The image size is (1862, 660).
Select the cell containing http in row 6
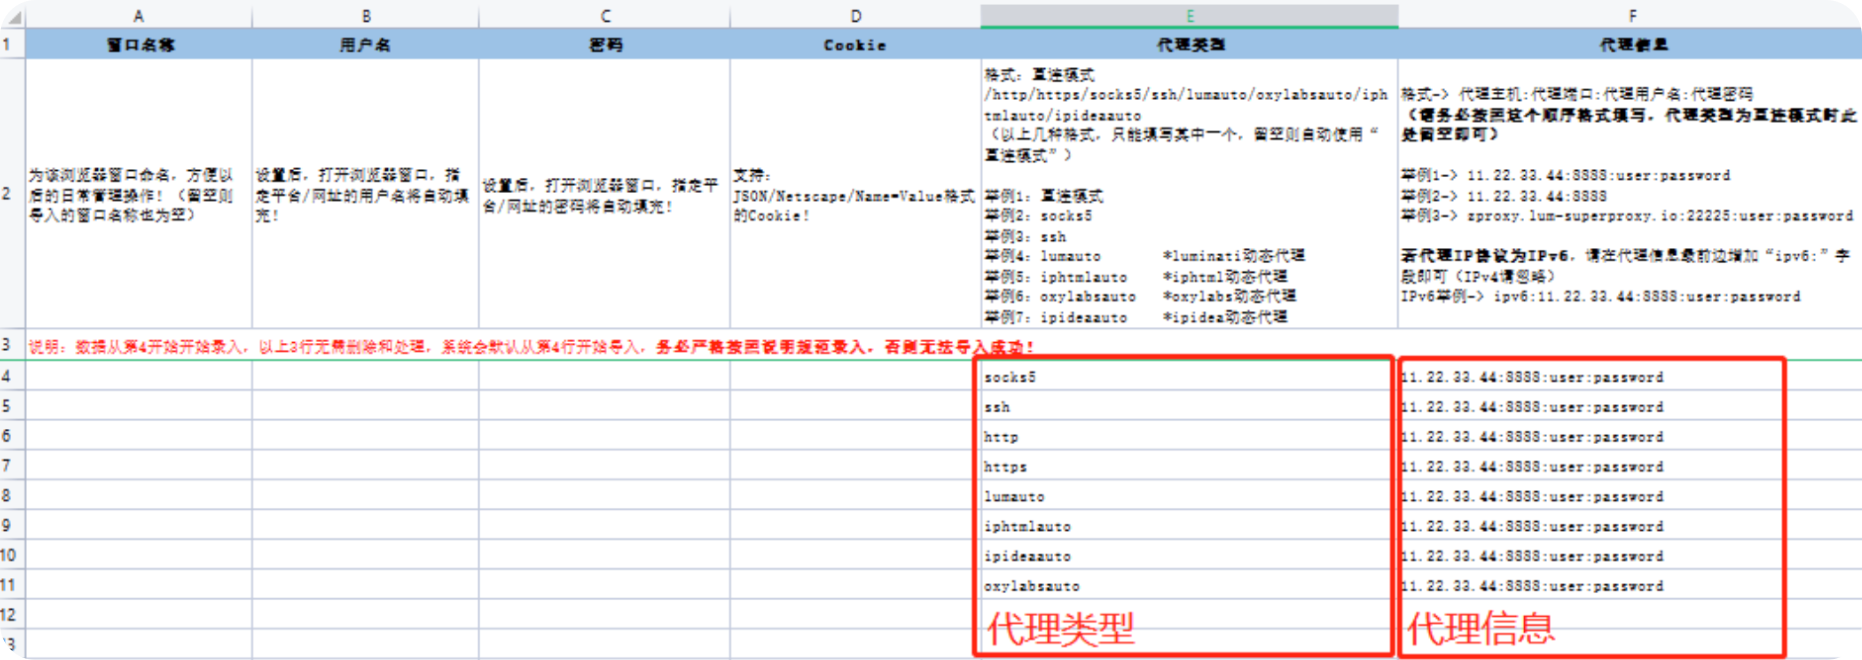pyautogui.click(x=1189, y=436)
